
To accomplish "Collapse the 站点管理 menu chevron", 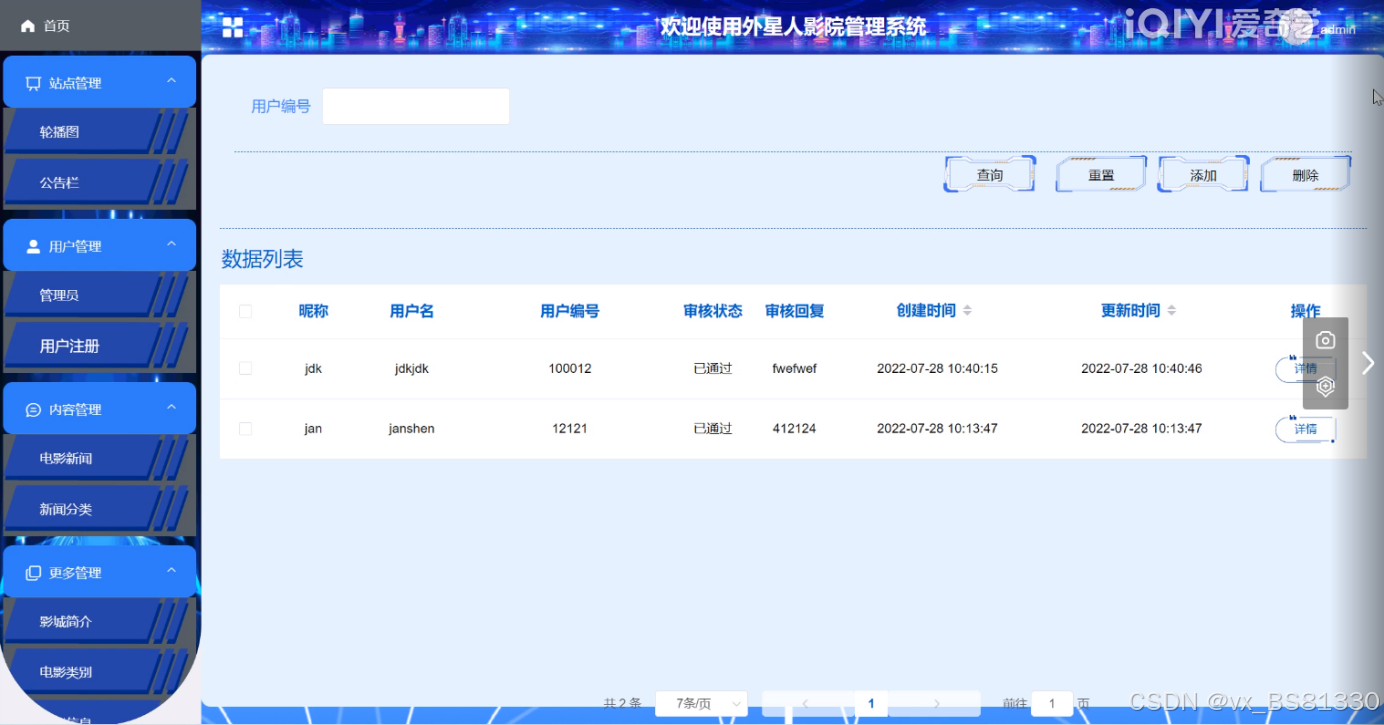I will pyautogui.click(x=171, y=81).
